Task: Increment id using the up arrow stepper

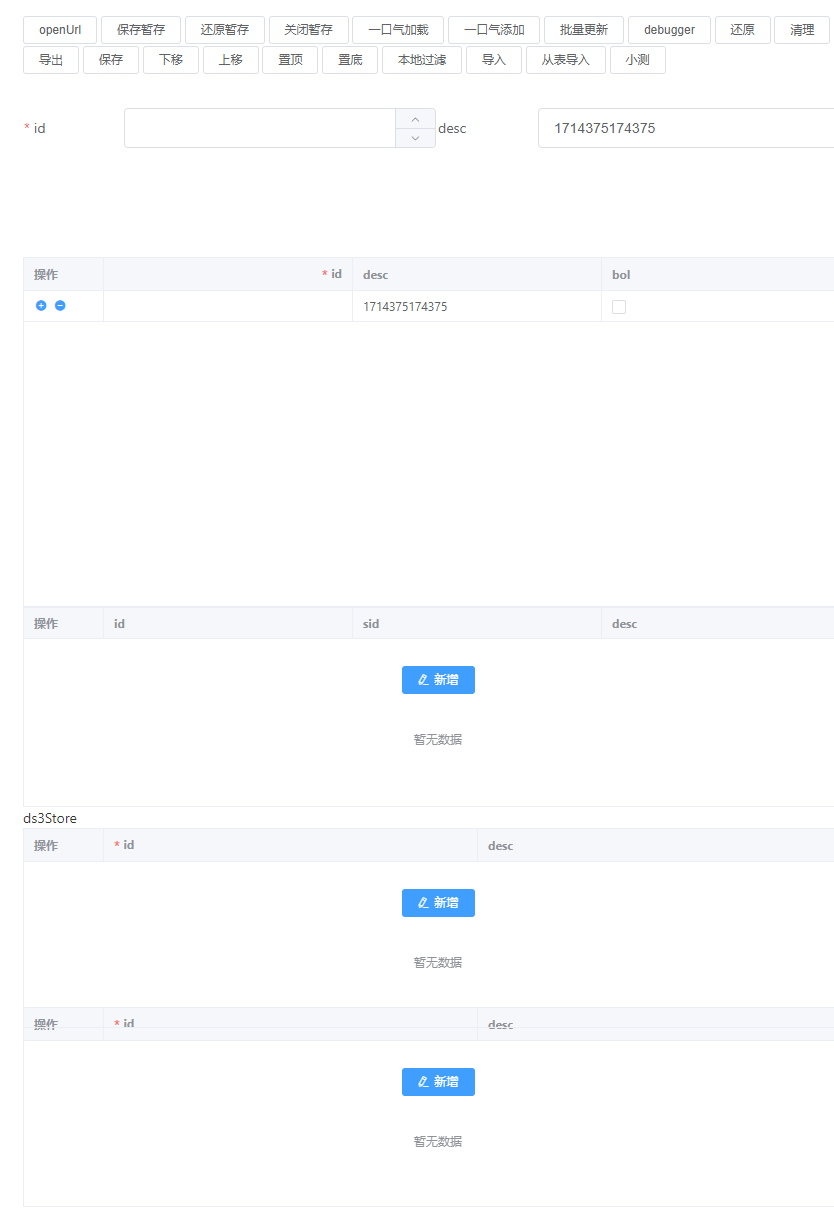Action: (415, 119)
